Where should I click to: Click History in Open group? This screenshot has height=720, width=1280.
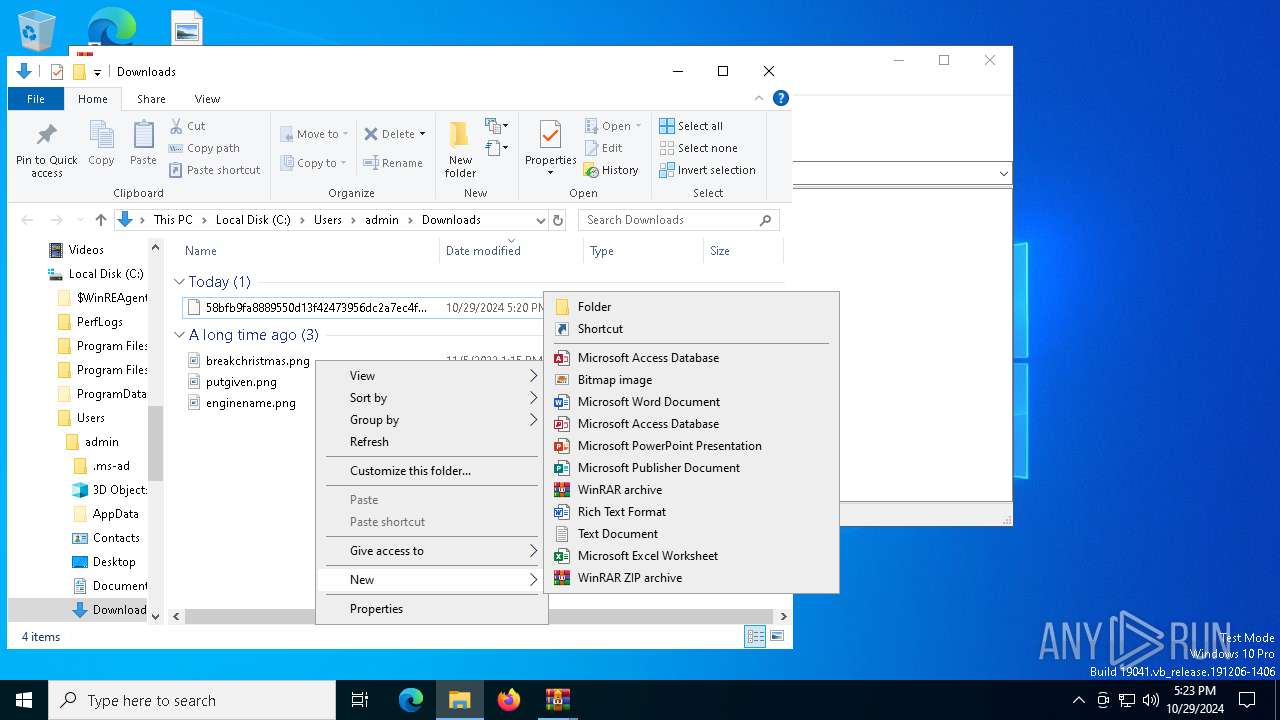pos(611,170)
